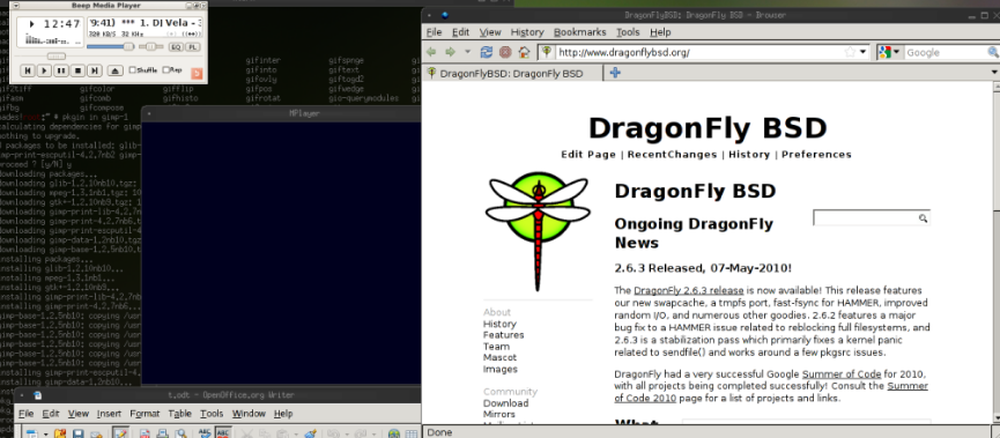Open browser View menu

tap(490, 32)
